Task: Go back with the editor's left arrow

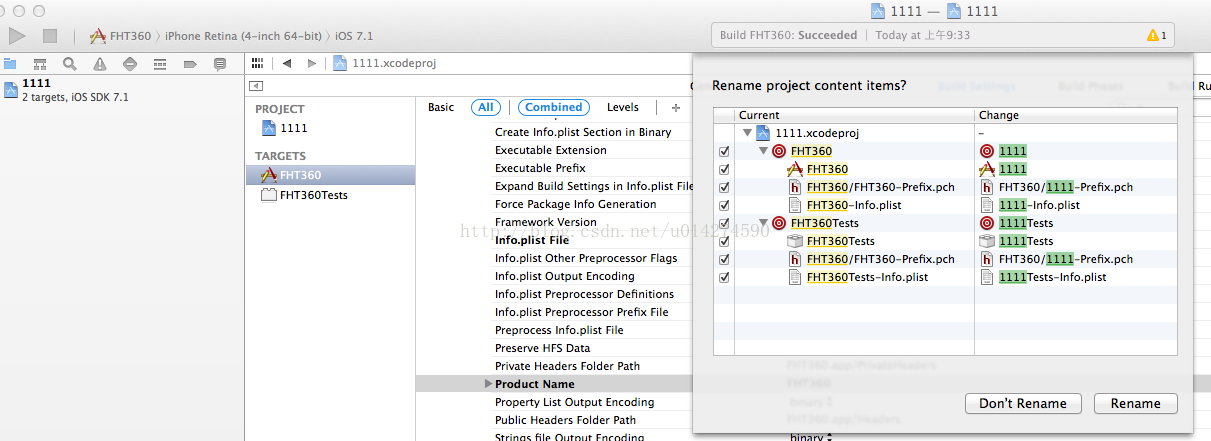Action: [x=287, y=63]
